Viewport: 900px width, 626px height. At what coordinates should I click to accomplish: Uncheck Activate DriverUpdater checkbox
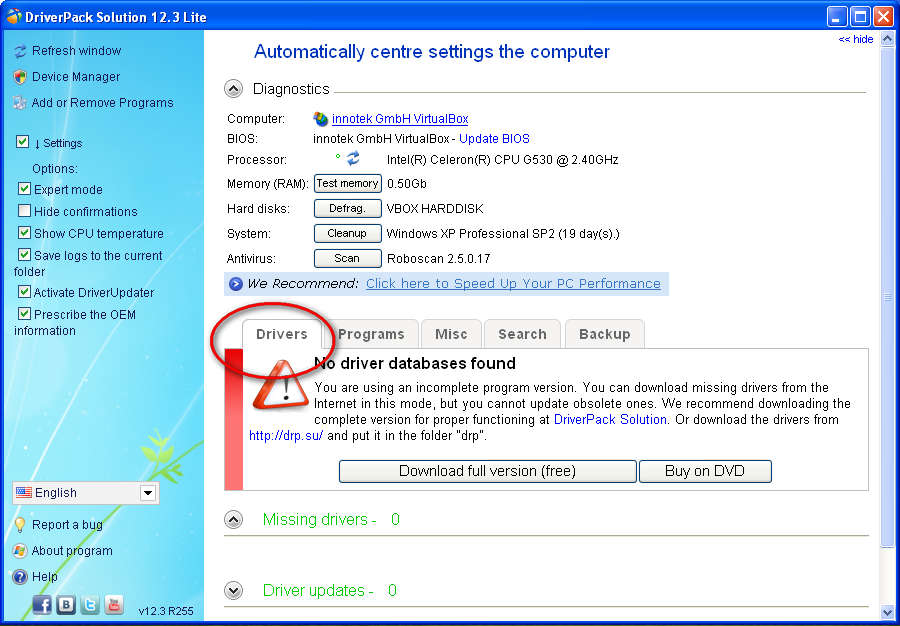pyautogui.click(x=24, y=291)
